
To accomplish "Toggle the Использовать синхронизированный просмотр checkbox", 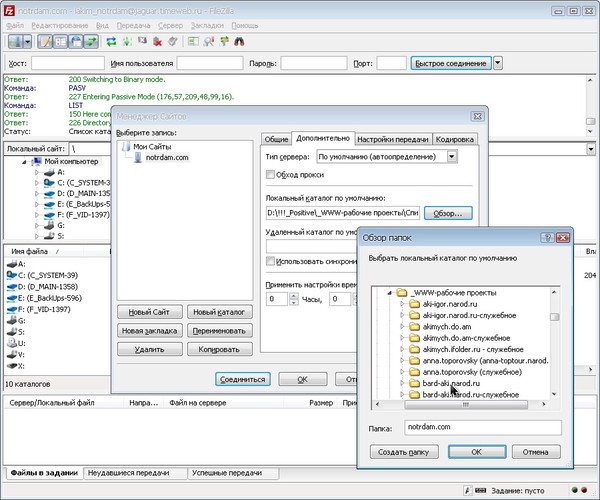I will (270, 261).
